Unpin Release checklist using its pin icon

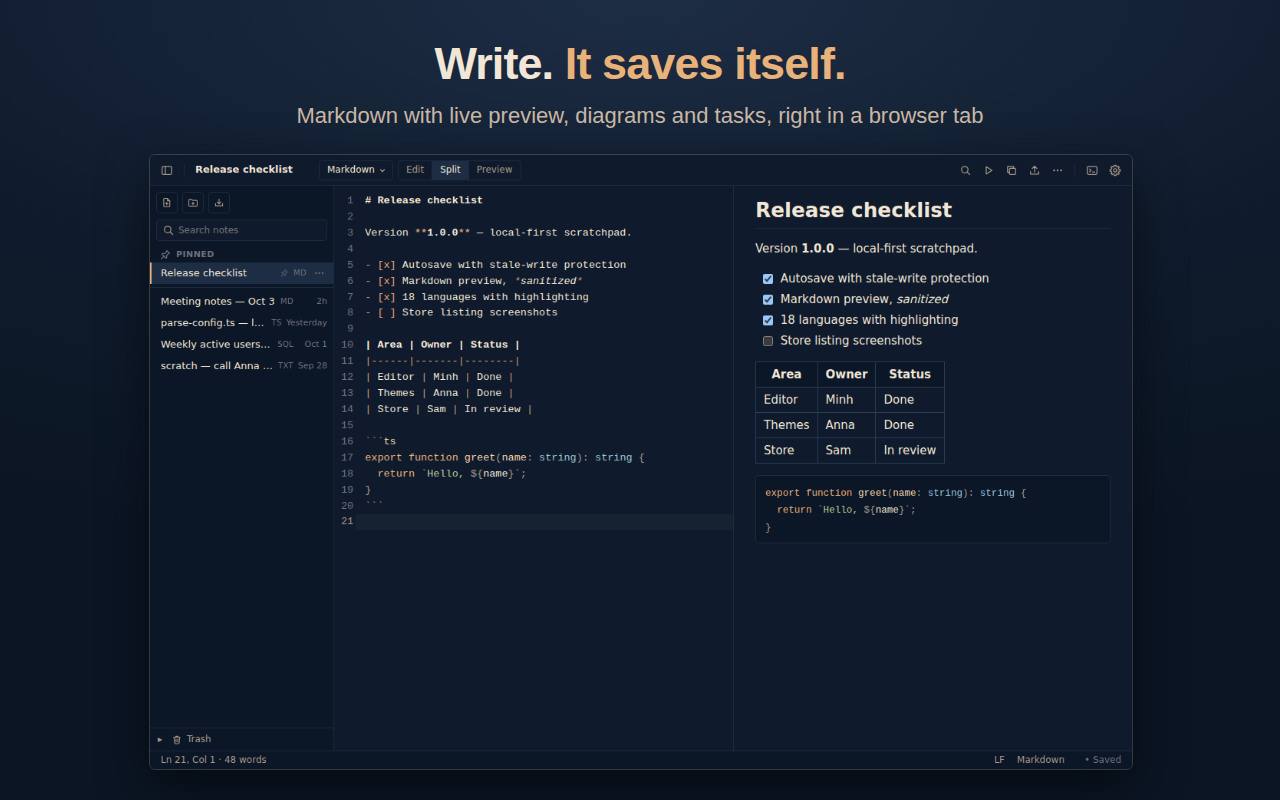tap(284, 273)
